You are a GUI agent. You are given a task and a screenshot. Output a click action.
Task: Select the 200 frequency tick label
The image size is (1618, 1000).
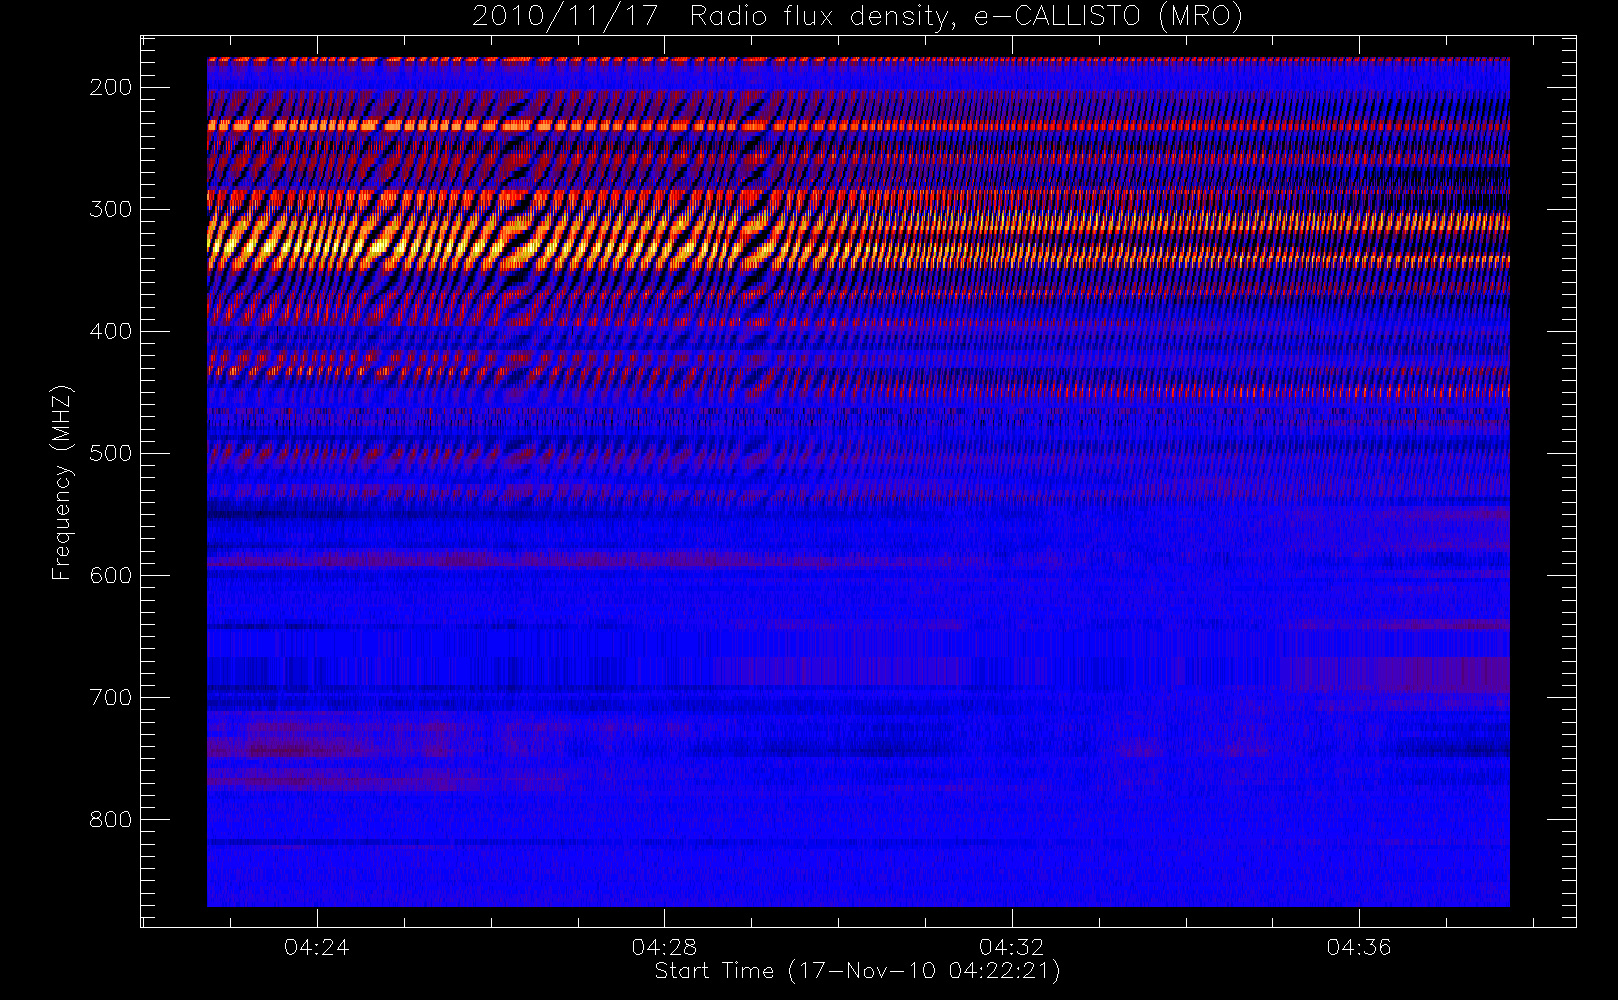(111, 88)
